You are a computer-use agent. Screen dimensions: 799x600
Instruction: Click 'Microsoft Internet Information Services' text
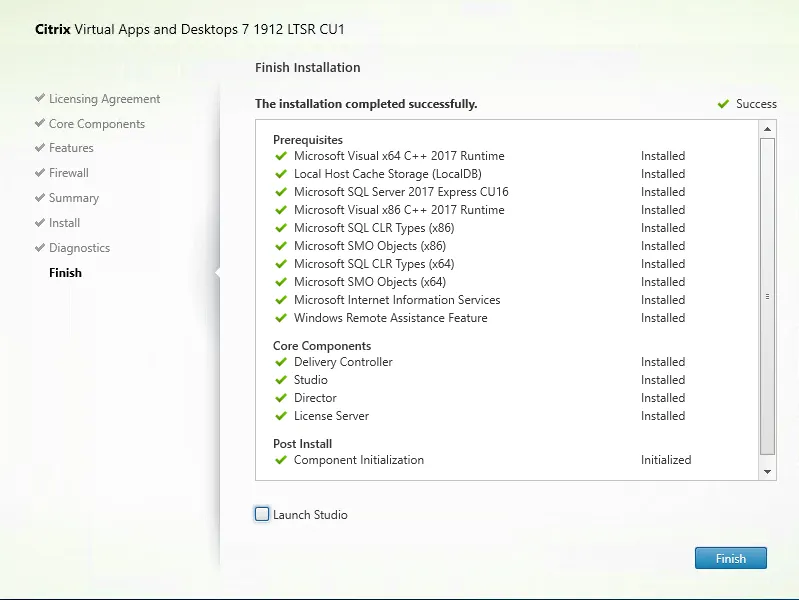[x=397, y=300]
